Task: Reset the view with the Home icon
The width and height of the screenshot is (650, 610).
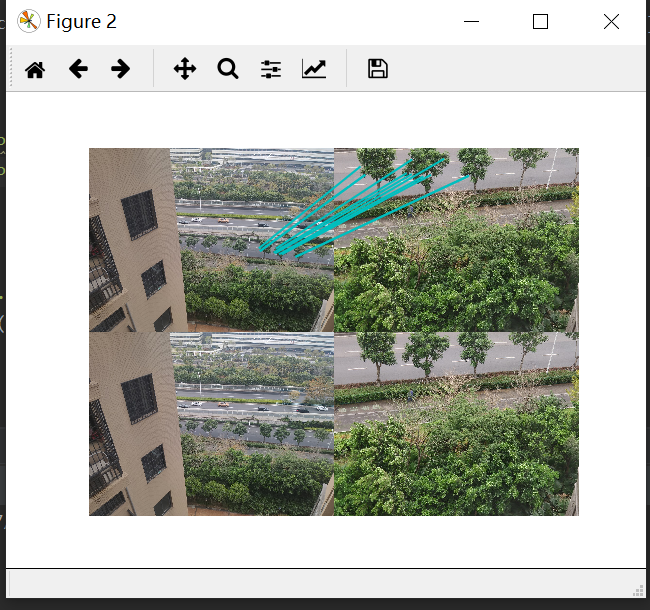Action: coord(35,69)
